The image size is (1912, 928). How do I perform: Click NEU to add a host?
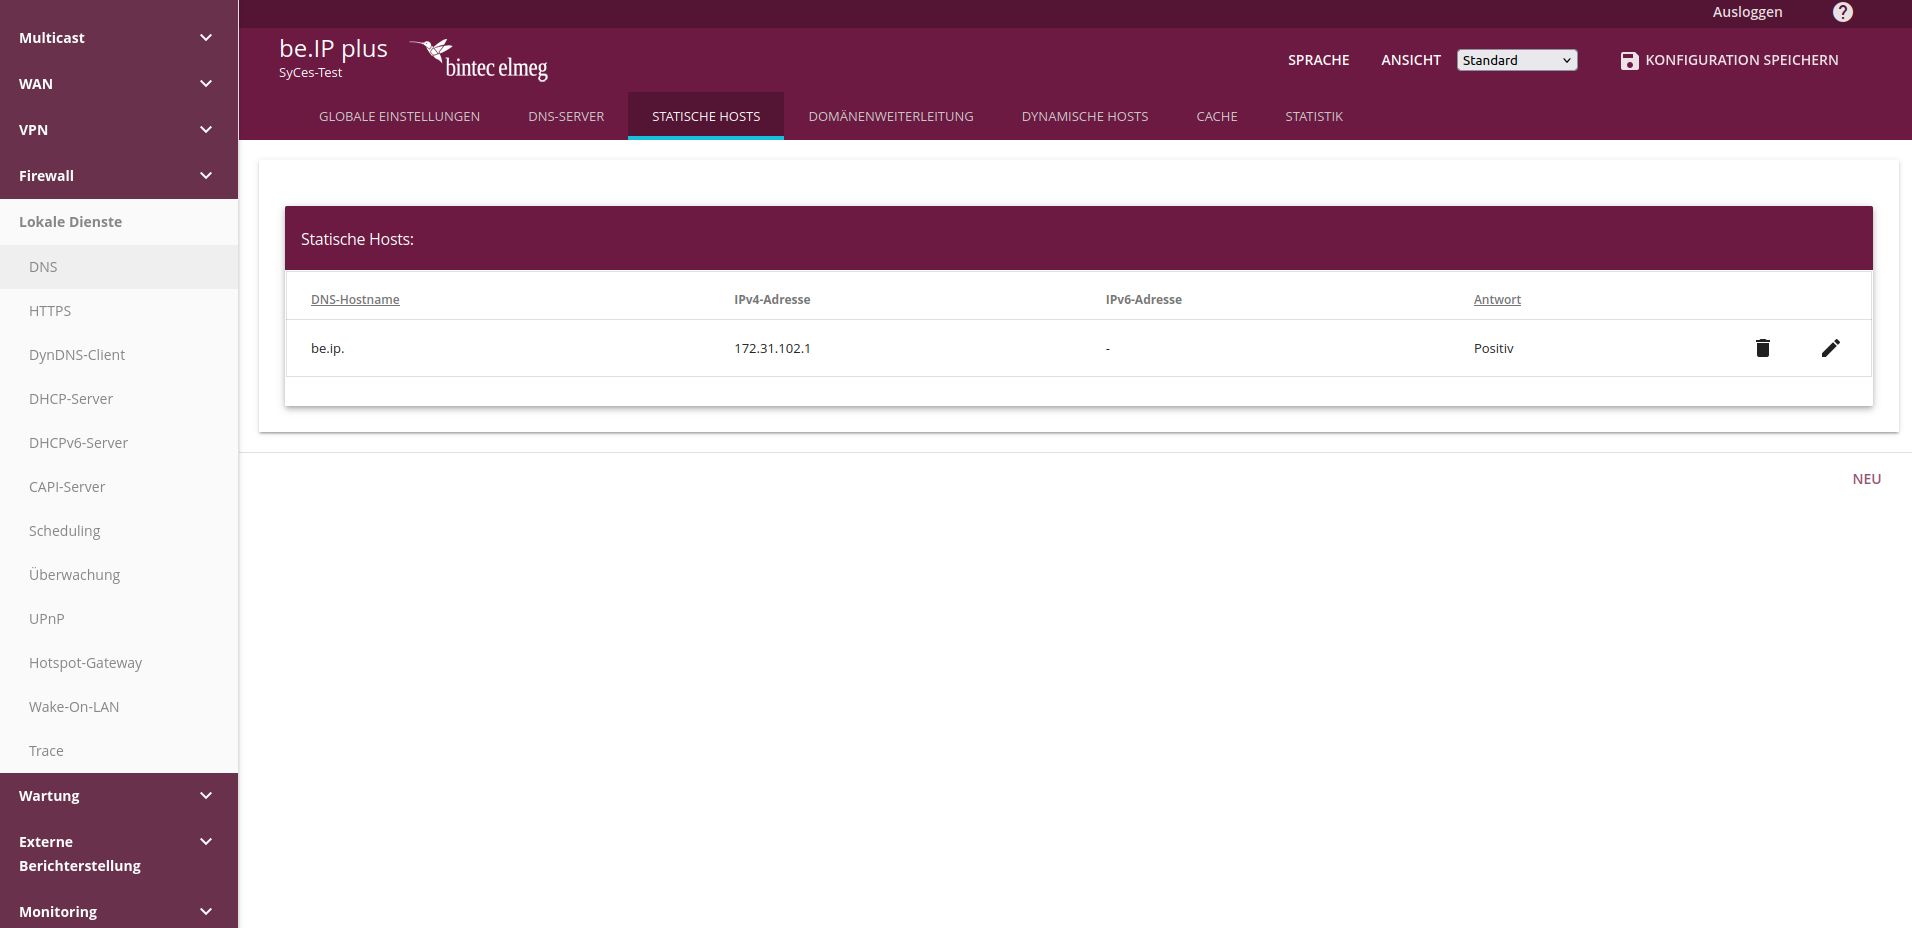(1866, 479)
